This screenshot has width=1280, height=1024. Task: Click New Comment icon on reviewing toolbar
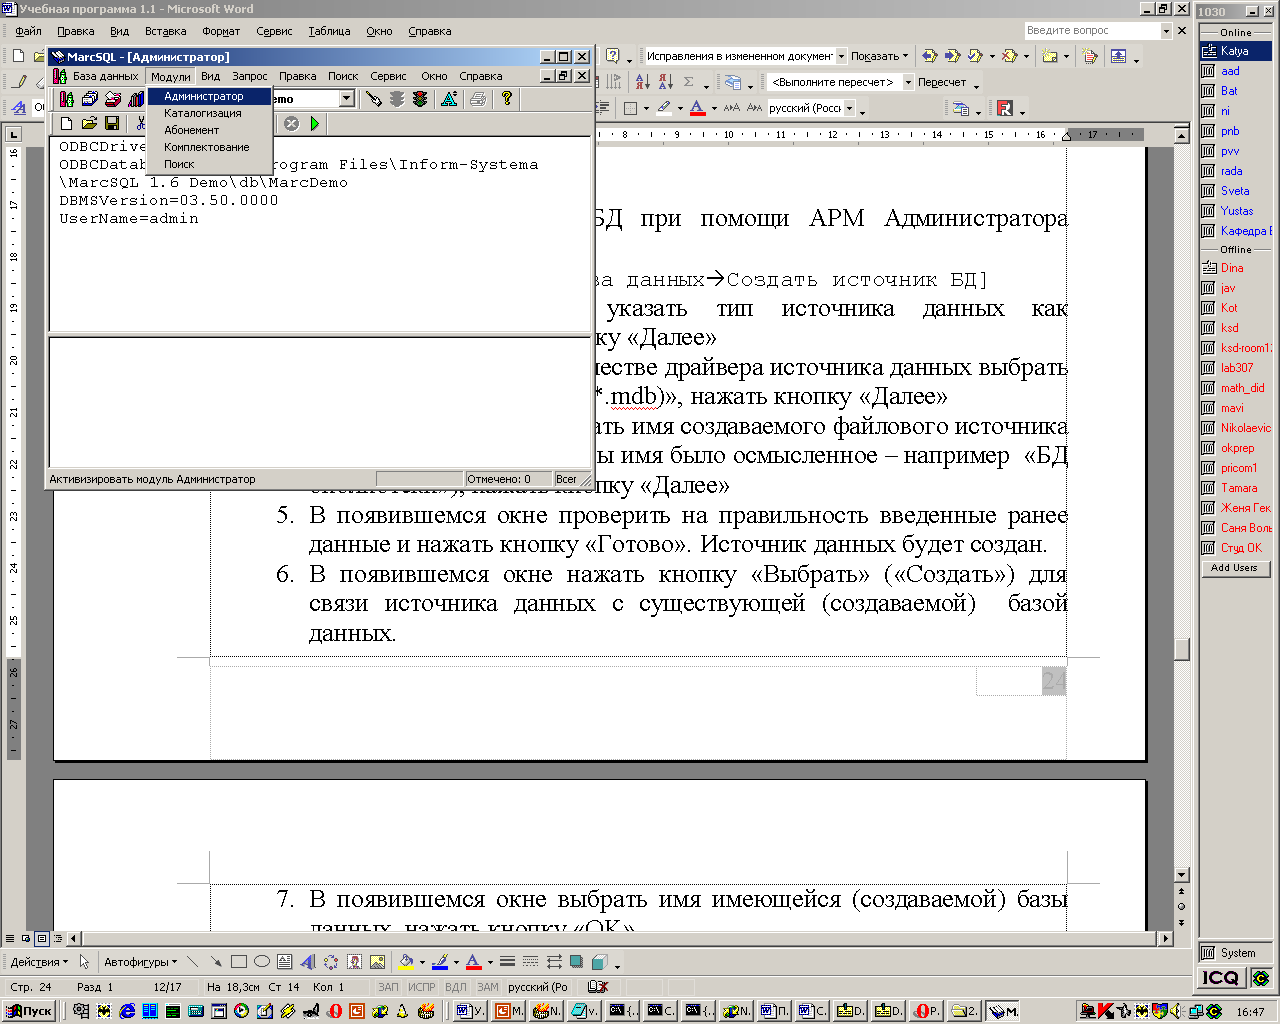tap(1049, 56)
